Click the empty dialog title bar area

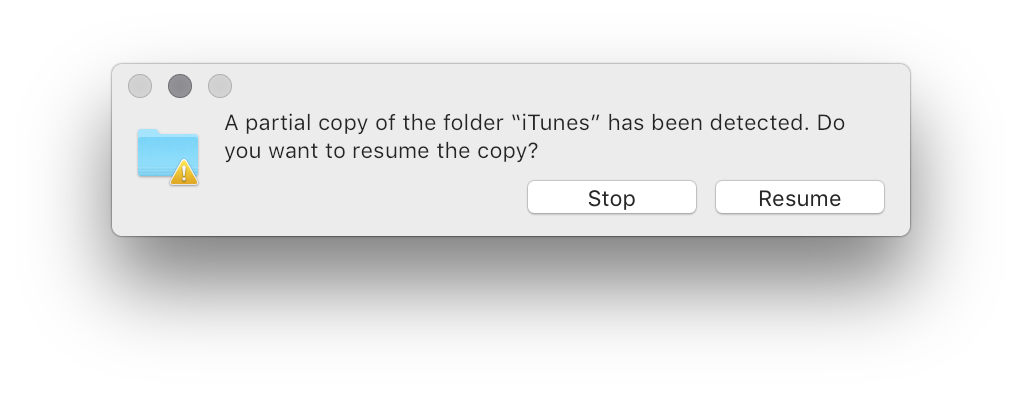click(561, 86)
